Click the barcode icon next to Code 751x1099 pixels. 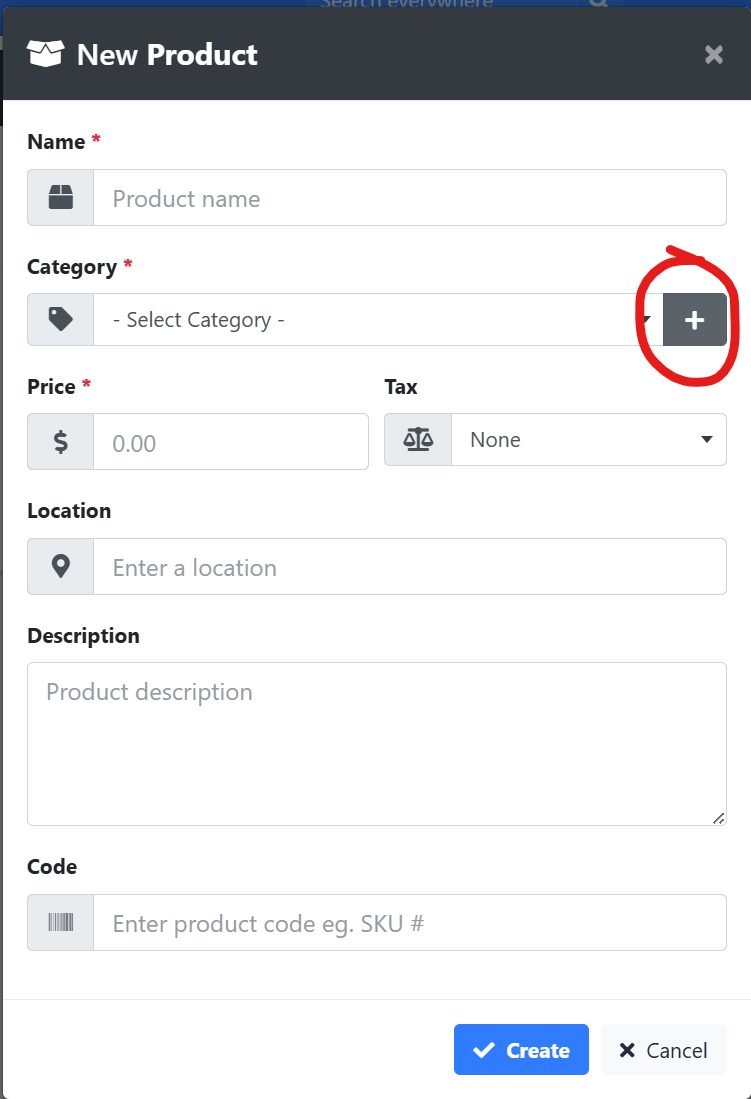(60, 922)
